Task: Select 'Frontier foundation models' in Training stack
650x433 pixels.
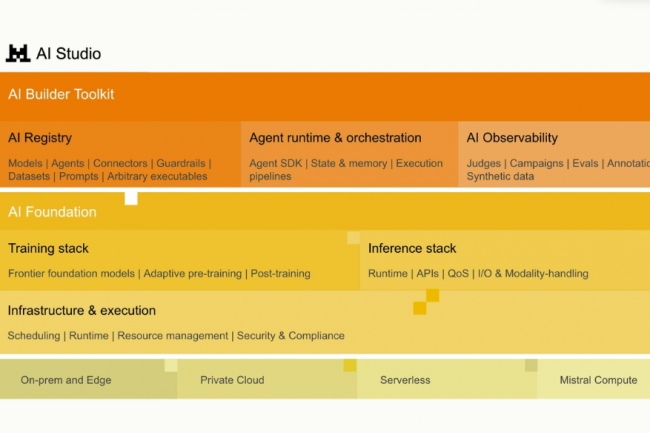Action: click(x=71, y=273)
